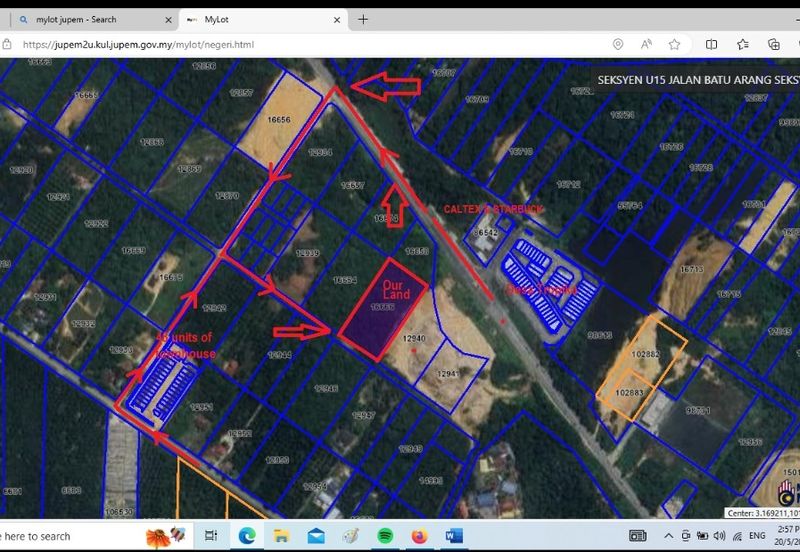
Task: Click lot 16656 on the map
Action: 279,119
